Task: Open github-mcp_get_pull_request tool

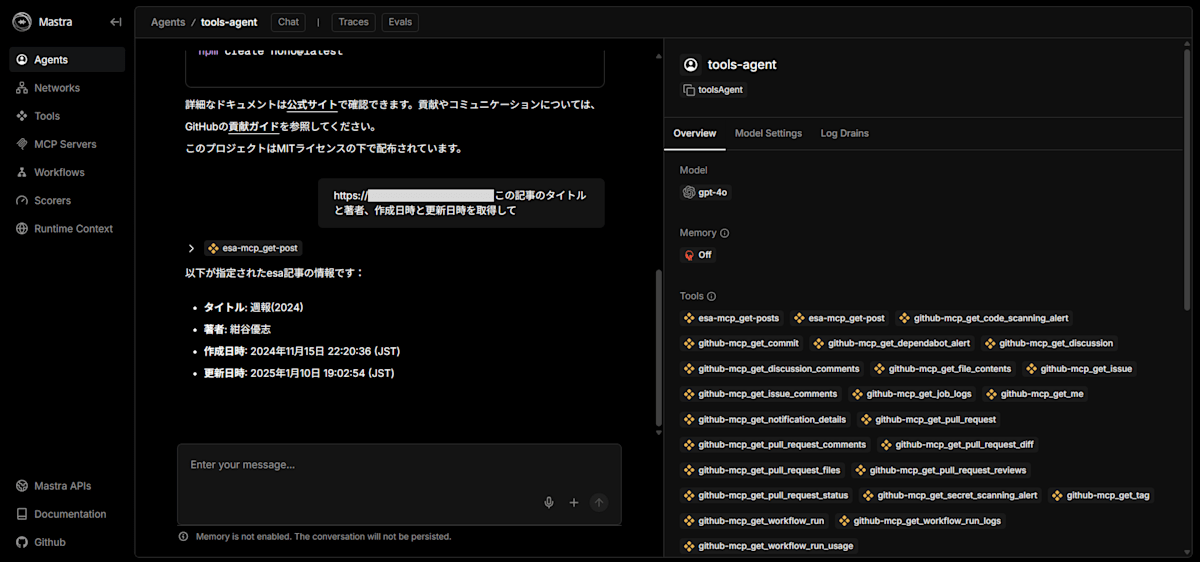Action: [x=929, y=420]
